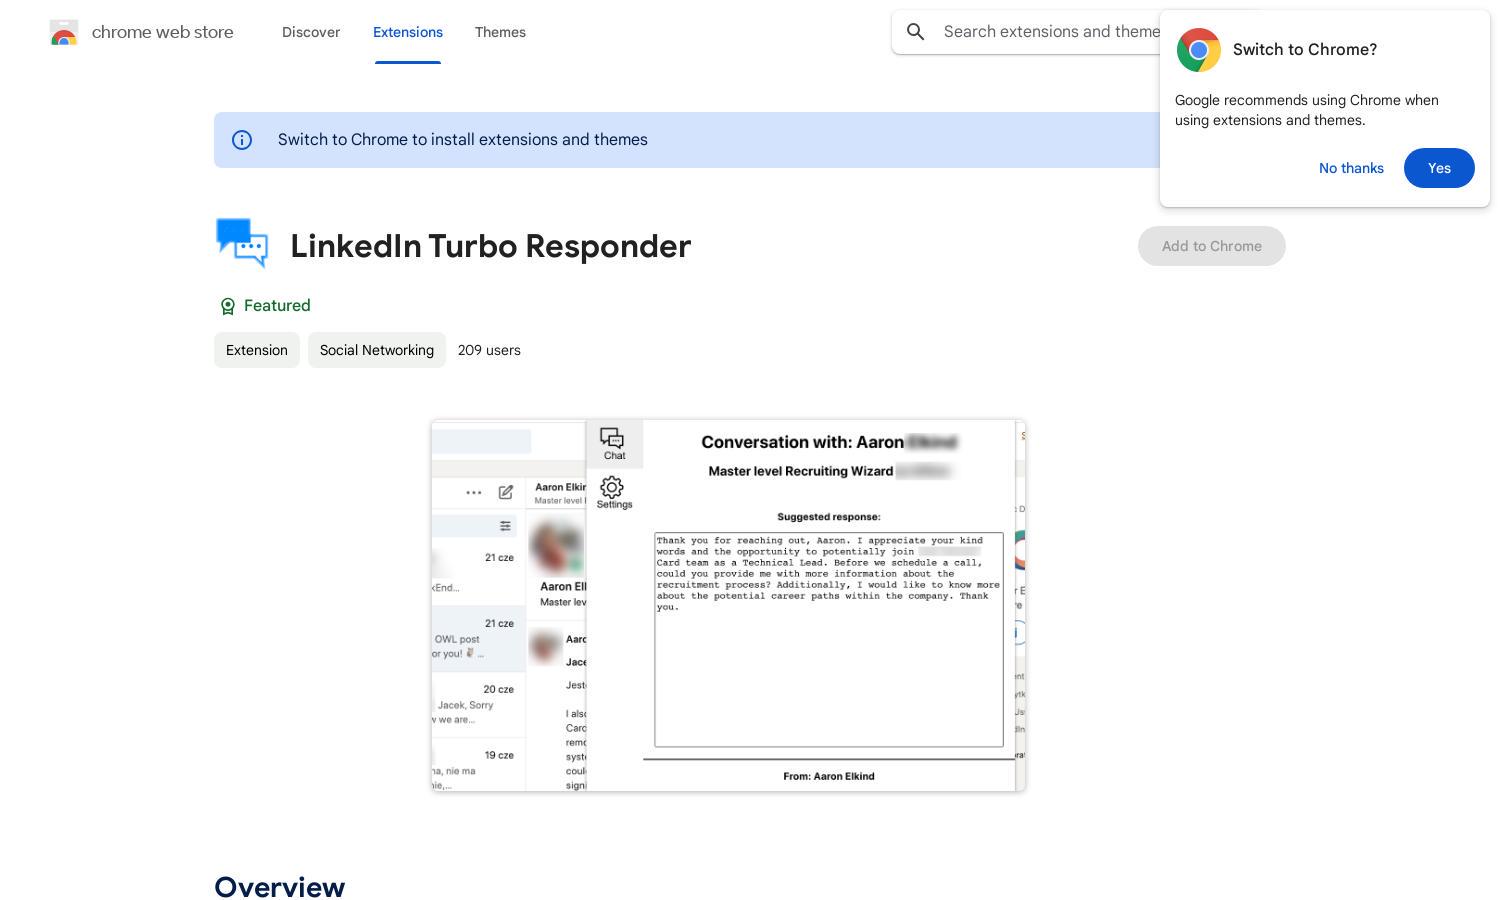The height and width of the screenshot is (900, 1500).
Task: Click the Chrome Web Store logo icon
Action: 64,32
